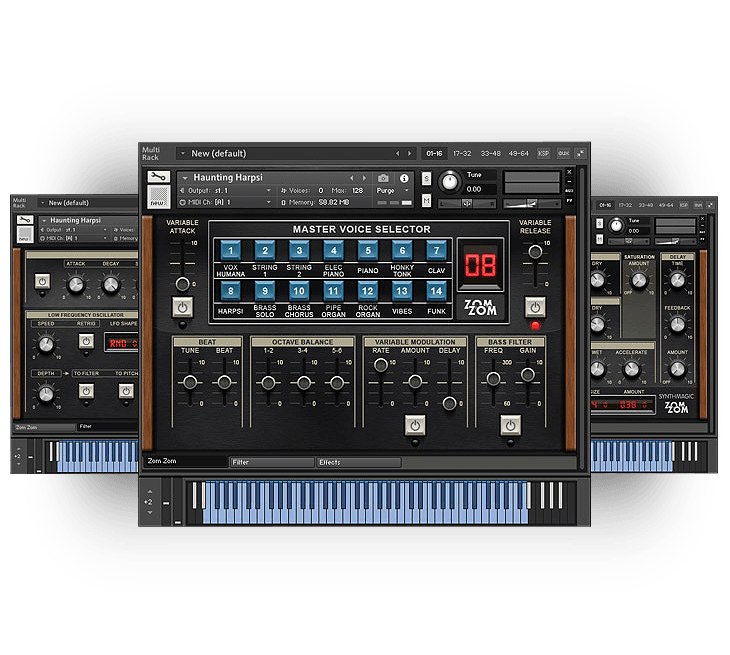Open the Filter page tab
The height and width of the screenshot is (655, 730).
pos(272,462)
